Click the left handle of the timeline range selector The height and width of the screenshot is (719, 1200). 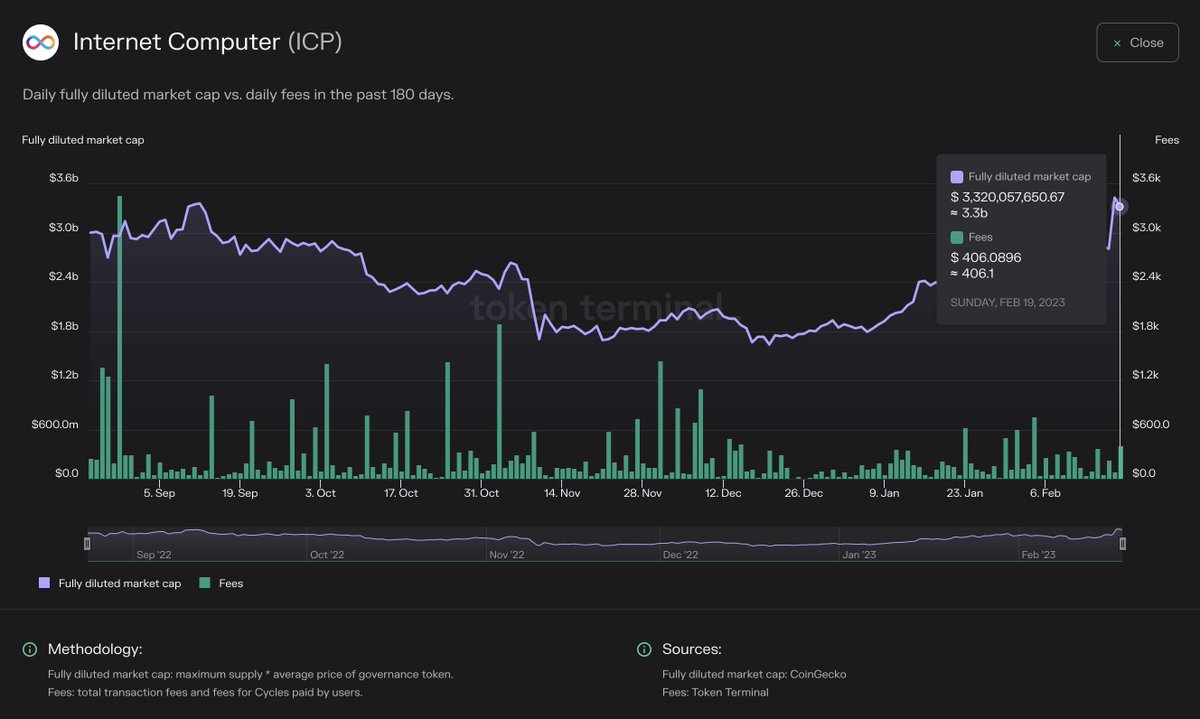tap(89, 543)
